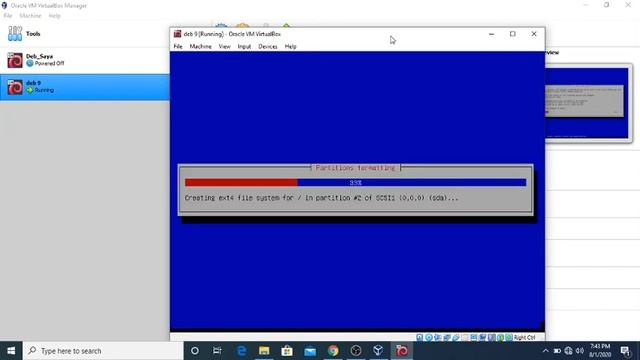The image size is (640, 360).
Task: Open View menu in VM window
Action: coord(224,47)
